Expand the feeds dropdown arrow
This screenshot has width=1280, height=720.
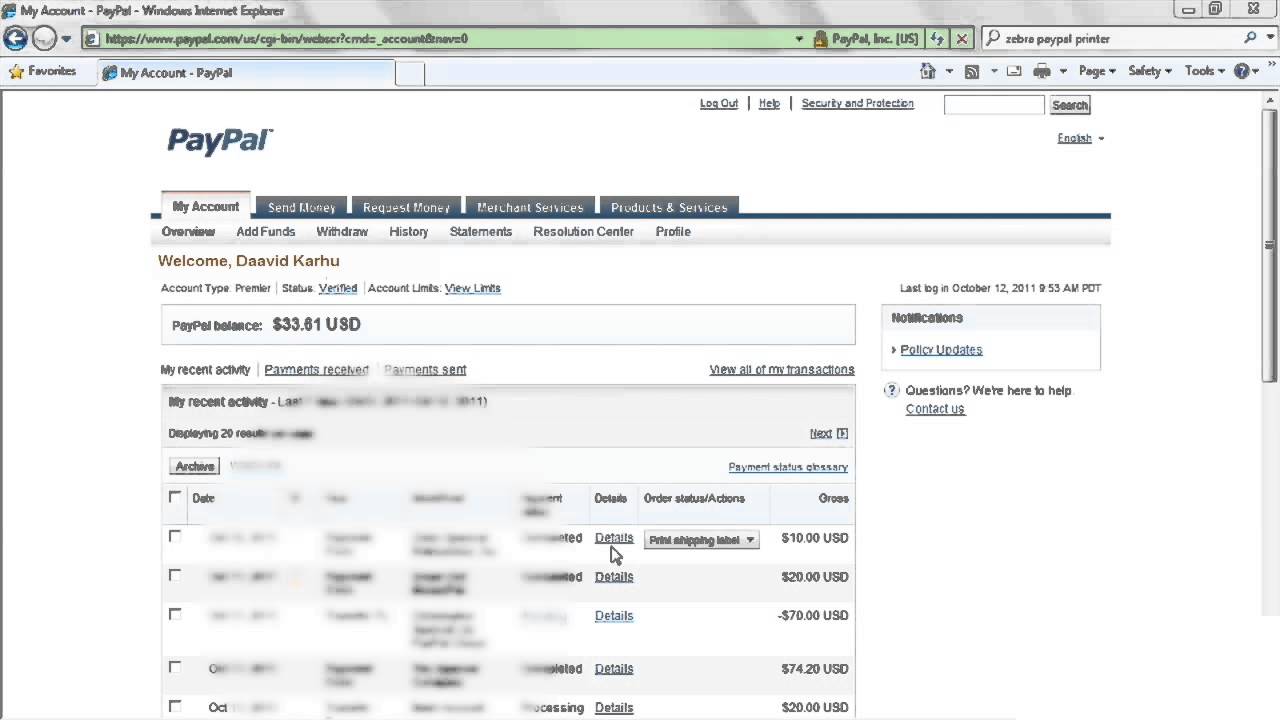[x=993, y=71]
